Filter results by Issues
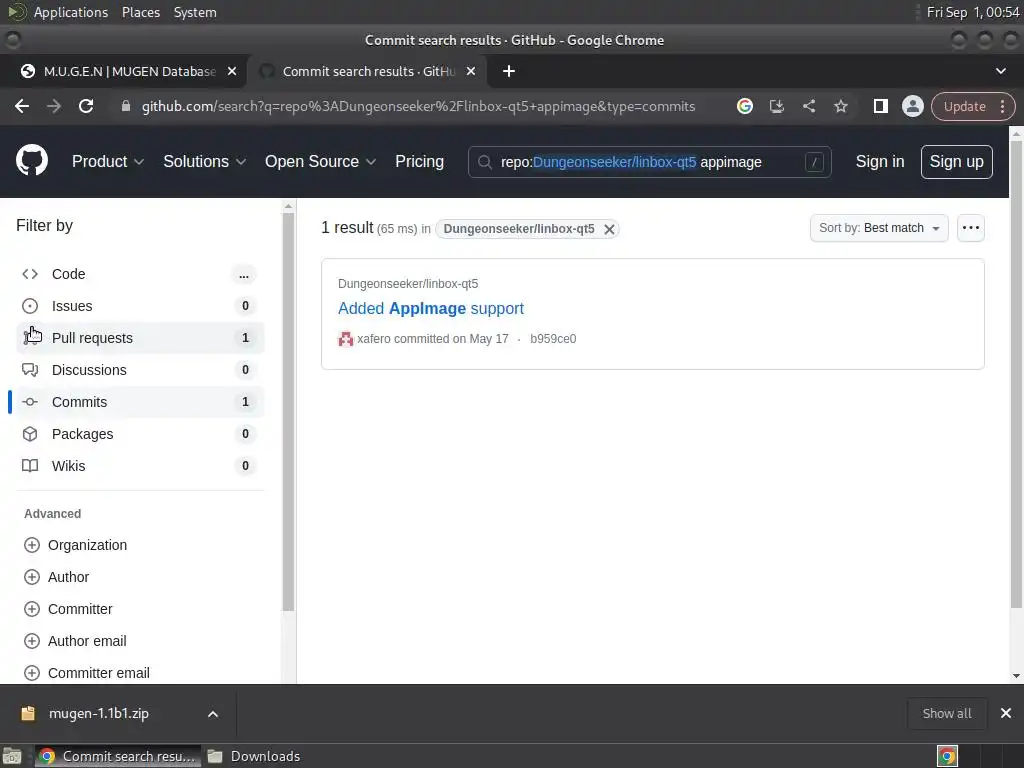Image resolution: width=1024 pixels, height=768 pixels. pyautogui.click(x=140, y=306)
